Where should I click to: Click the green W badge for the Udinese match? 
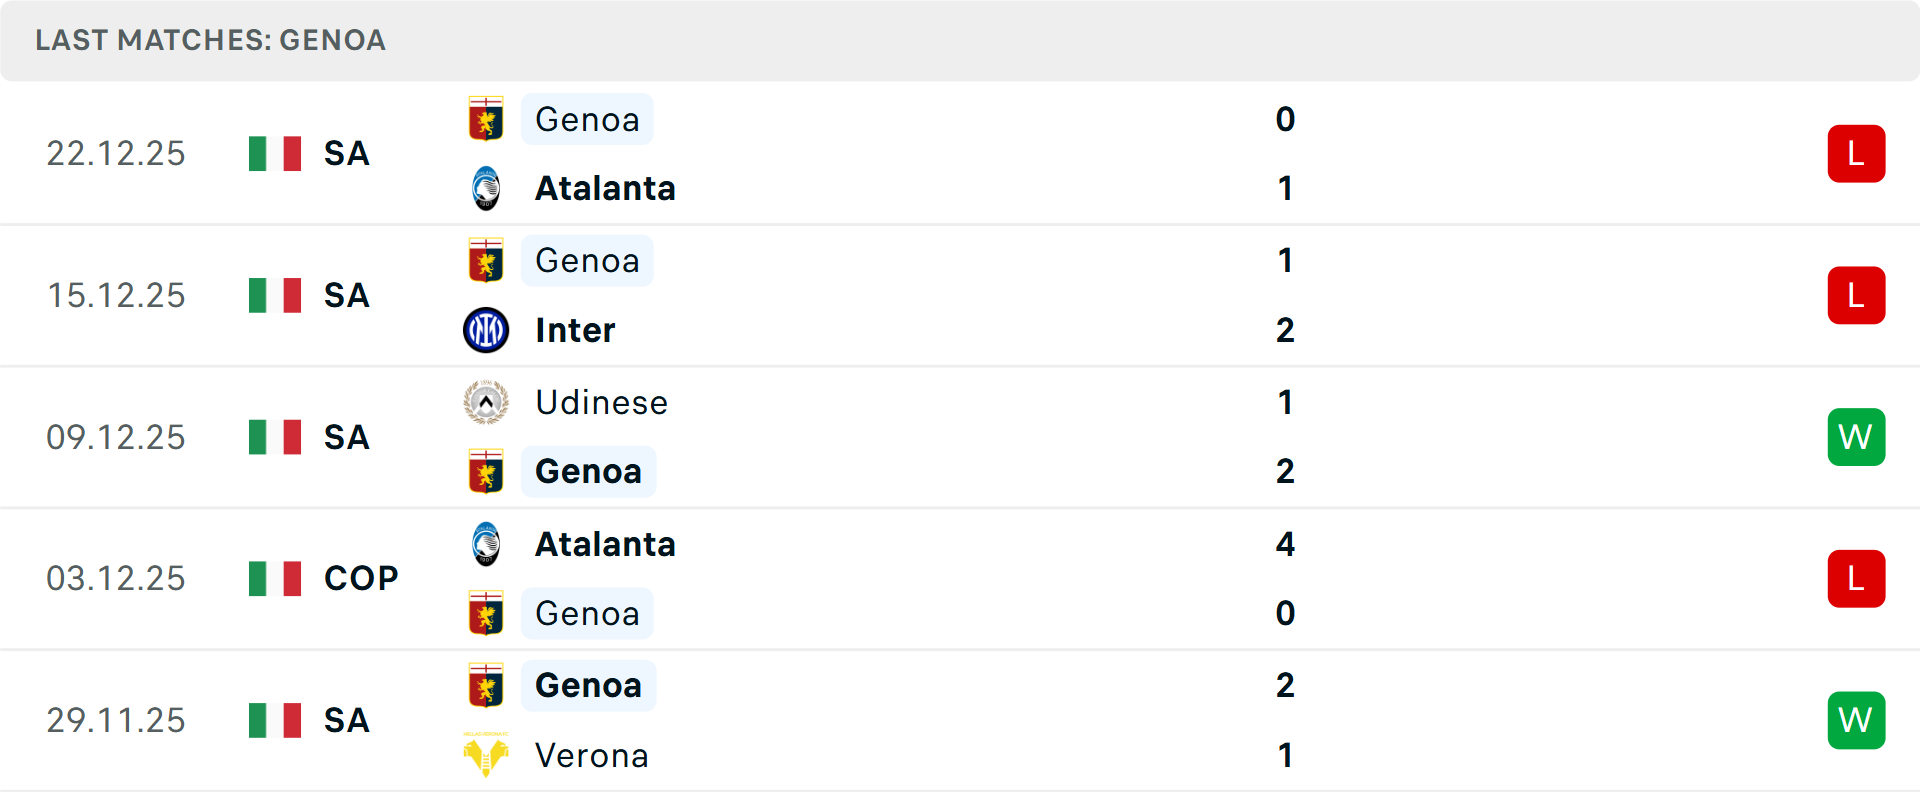(1856, 437)
